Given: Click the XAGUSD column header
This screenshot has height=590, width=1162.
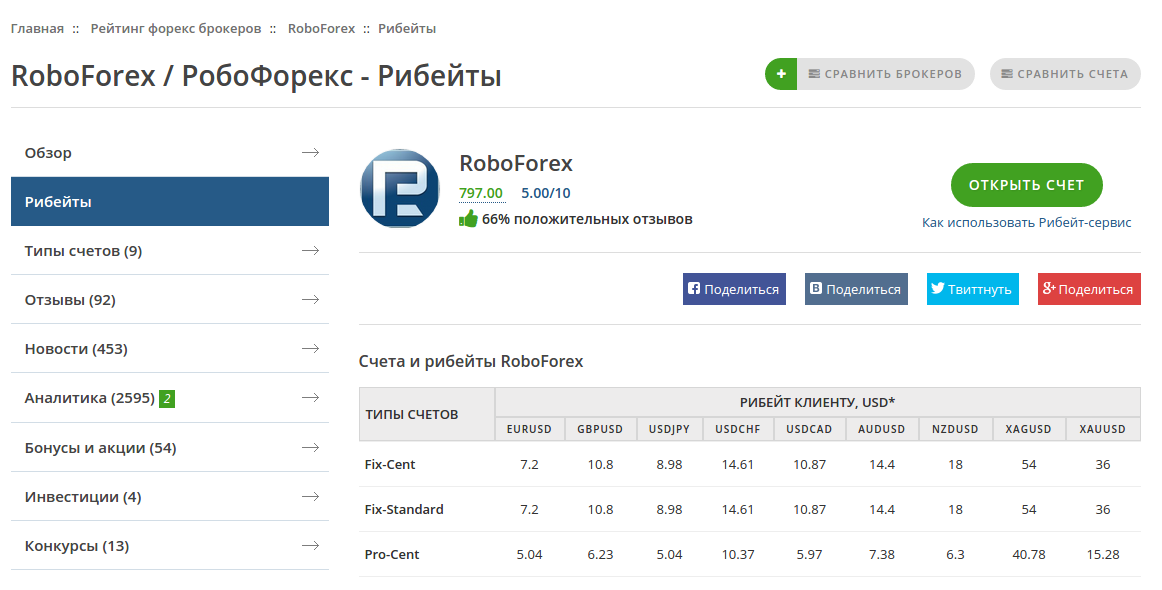Looking at the screenshot, I should coord(1029,429).
